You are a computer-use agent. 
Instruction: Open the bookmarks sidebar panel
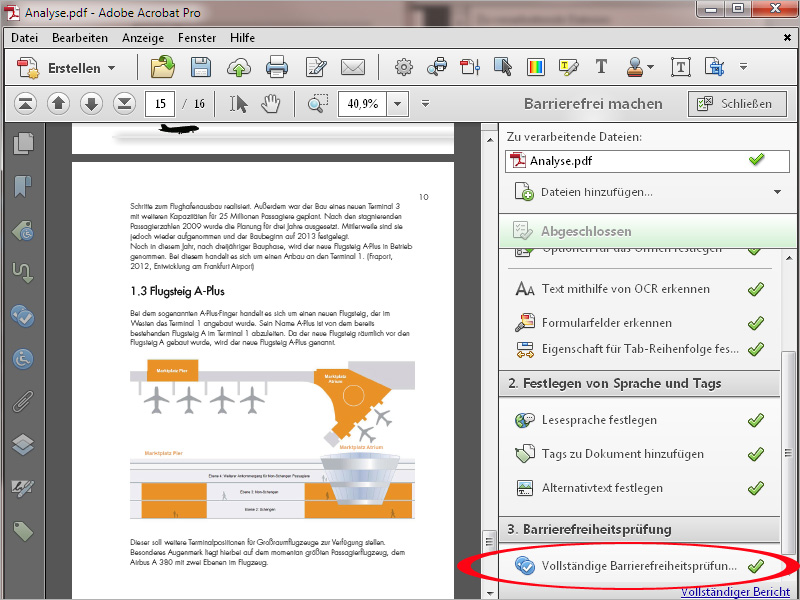pyautogui.click(x=23, y=187)
